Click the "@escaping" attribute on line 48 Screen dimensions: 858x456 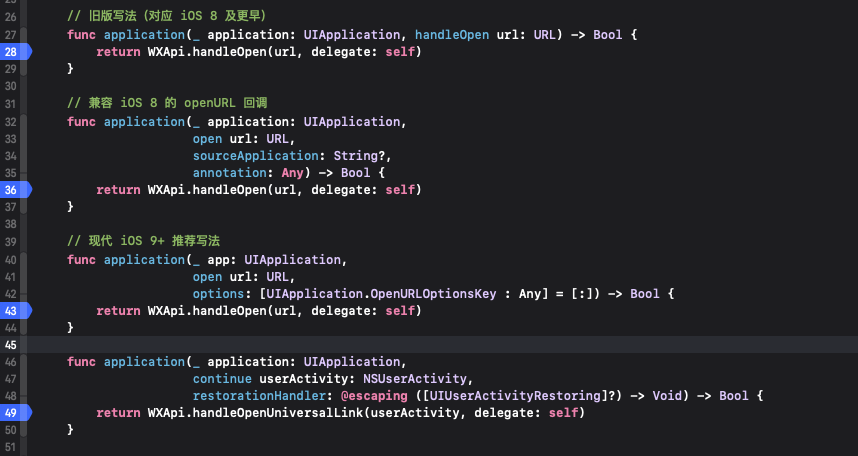(374, 396)
